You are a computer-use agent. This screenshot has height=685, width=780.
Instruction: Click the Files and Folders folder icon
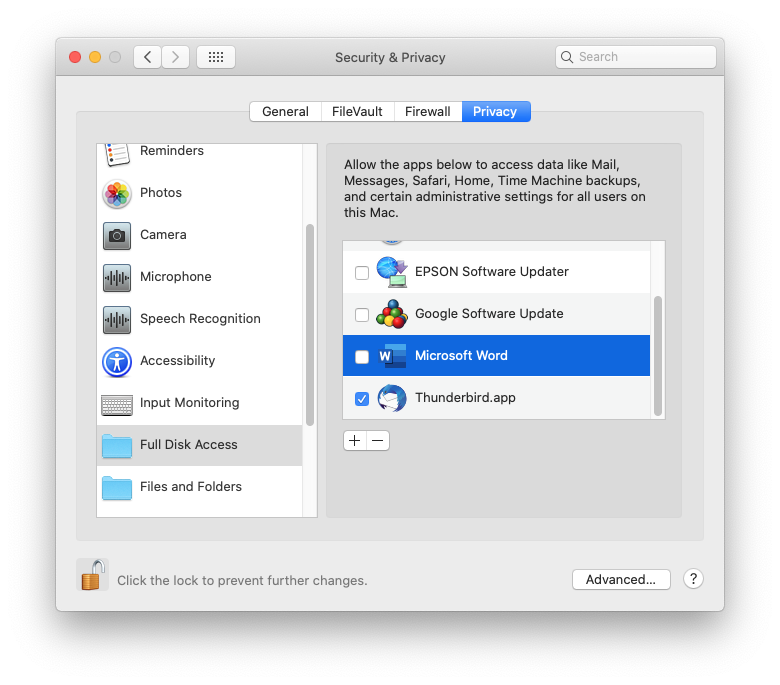click(x=117, y=488)
